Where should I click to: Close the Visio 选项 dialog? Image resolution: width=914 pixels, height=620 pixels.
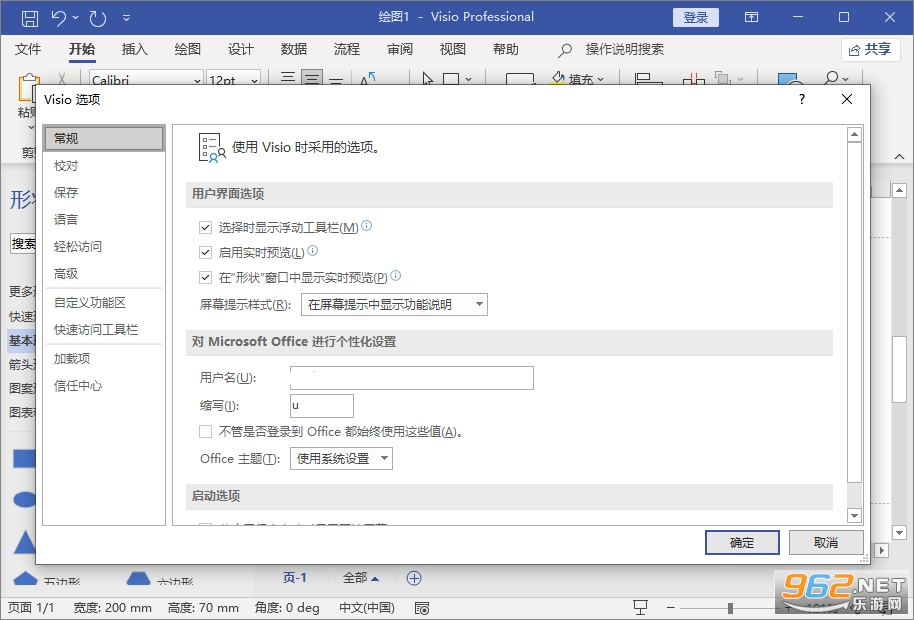pos(847,99)
